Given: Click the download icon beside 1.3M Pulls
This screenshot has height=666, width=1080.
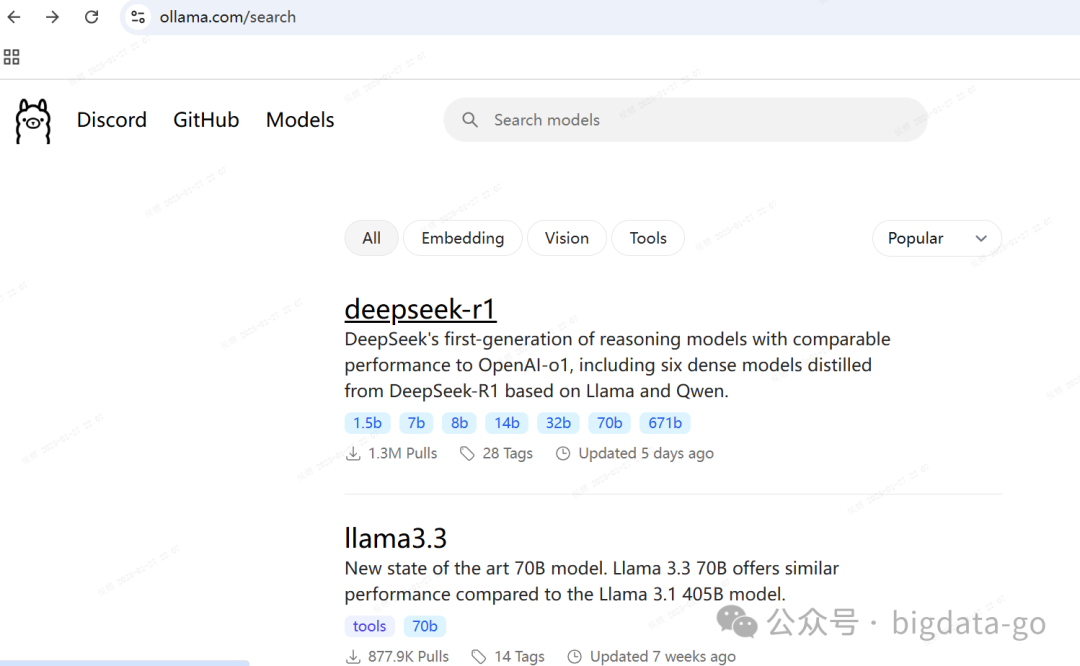Looking at the screenshot, I should (353, 453).
